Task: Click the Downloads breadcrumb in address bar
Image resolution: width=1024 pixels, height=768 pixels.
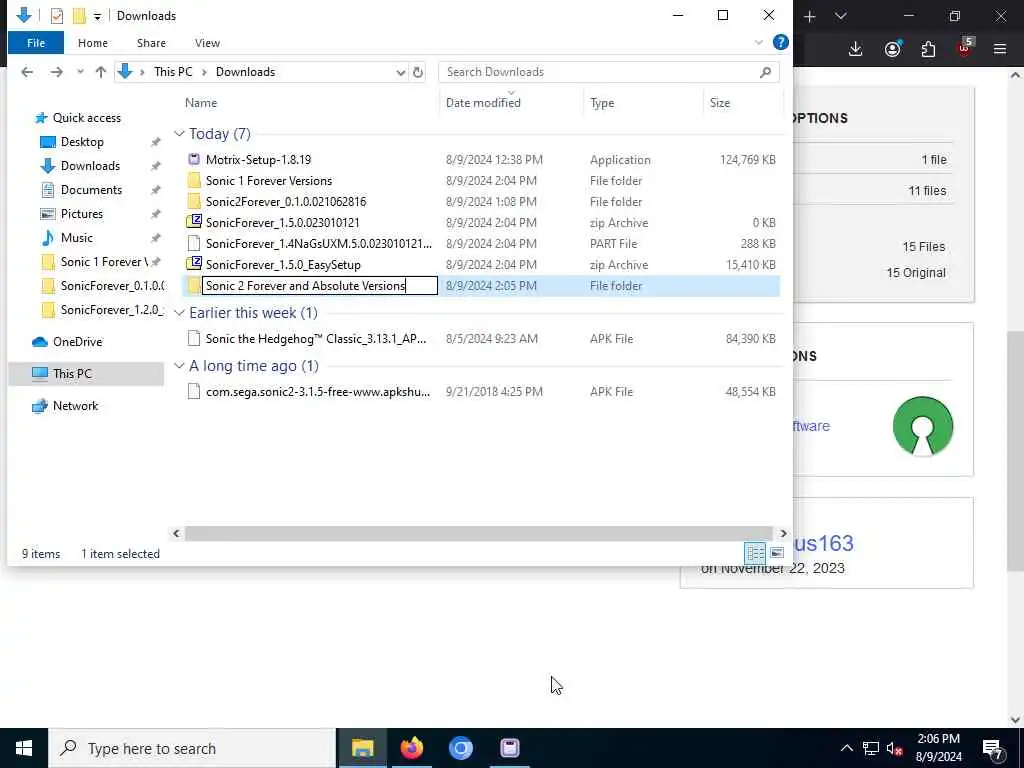Action: [246, 72]
